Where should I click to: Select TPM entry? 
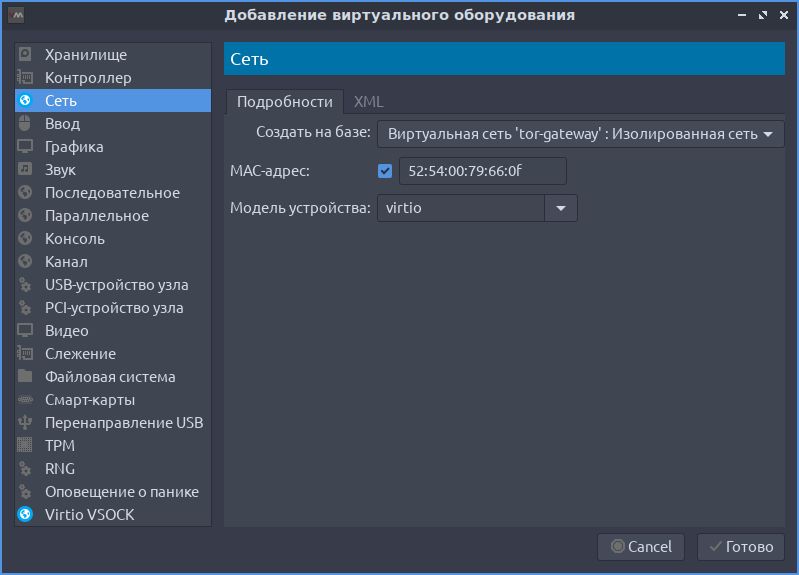tap(113, 445)
